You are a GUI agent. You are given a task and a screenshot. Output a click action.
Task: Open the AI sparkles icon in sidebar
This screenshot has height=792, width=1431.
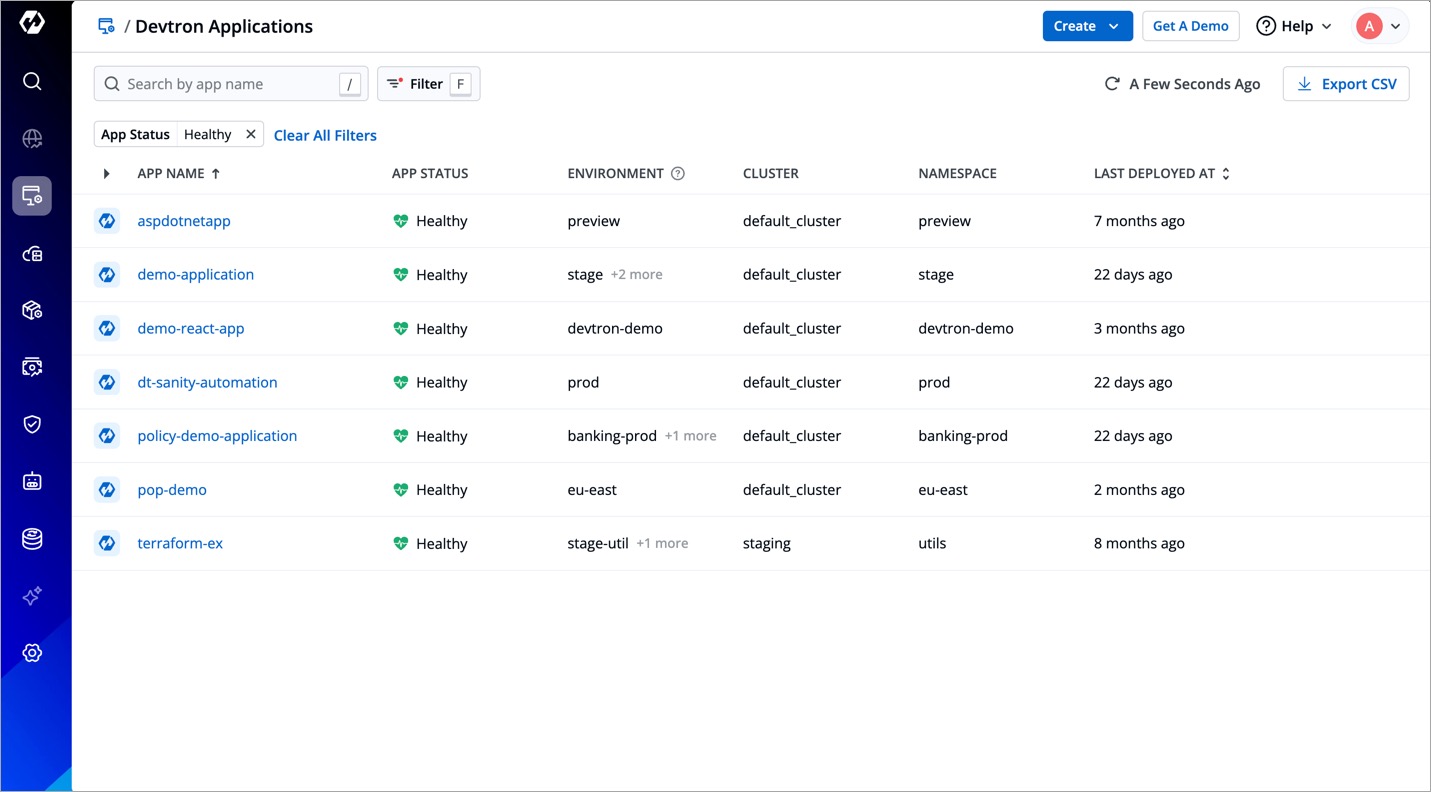(33, 595)
